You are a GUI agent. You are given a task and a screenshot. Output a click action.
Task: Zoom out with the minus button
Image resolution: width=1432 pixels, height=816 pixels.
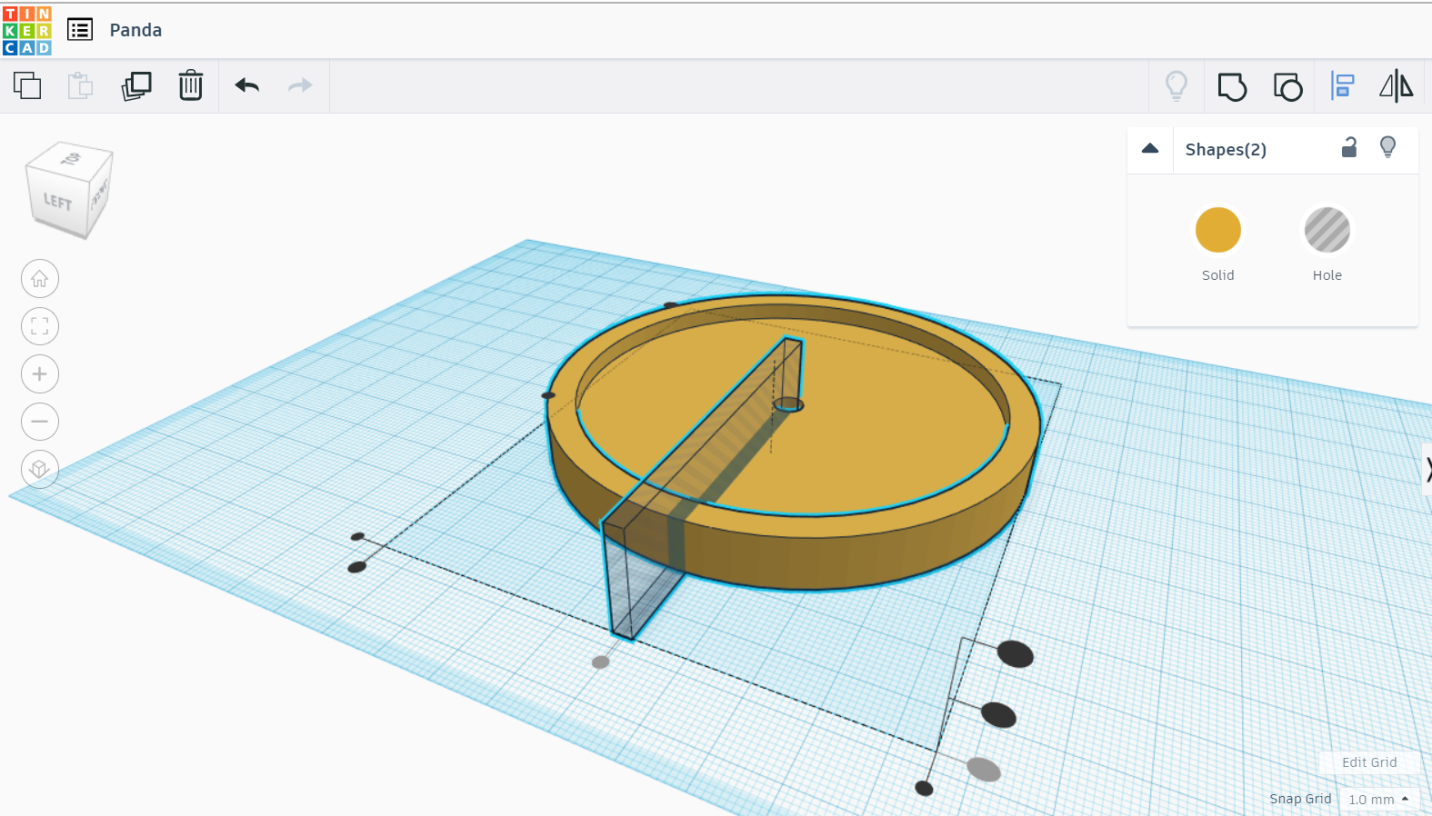[40, 421]
